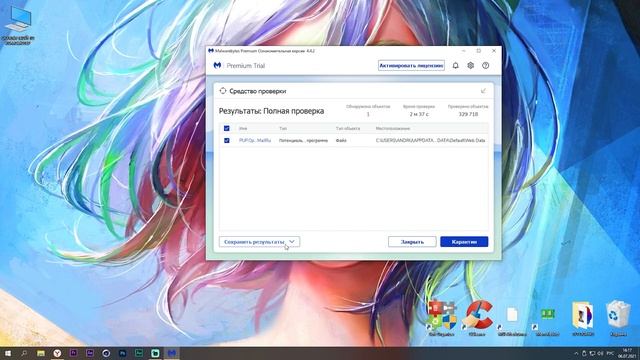The height and width of the screenshot is (360, 640).
Task: Click the network icon in system tray
Action: point(592,353)
